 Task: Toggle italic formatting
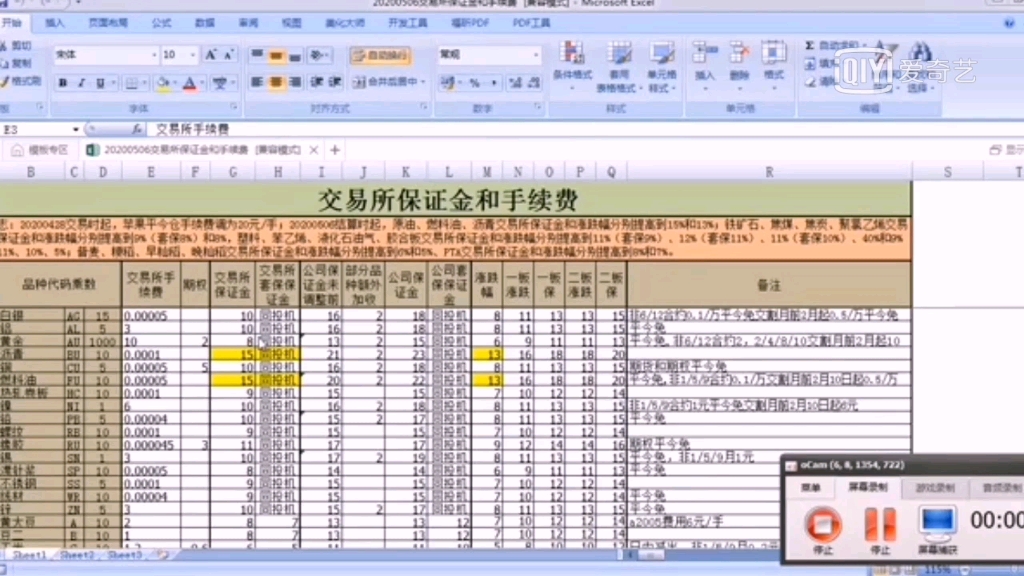[x=80, y=82]
